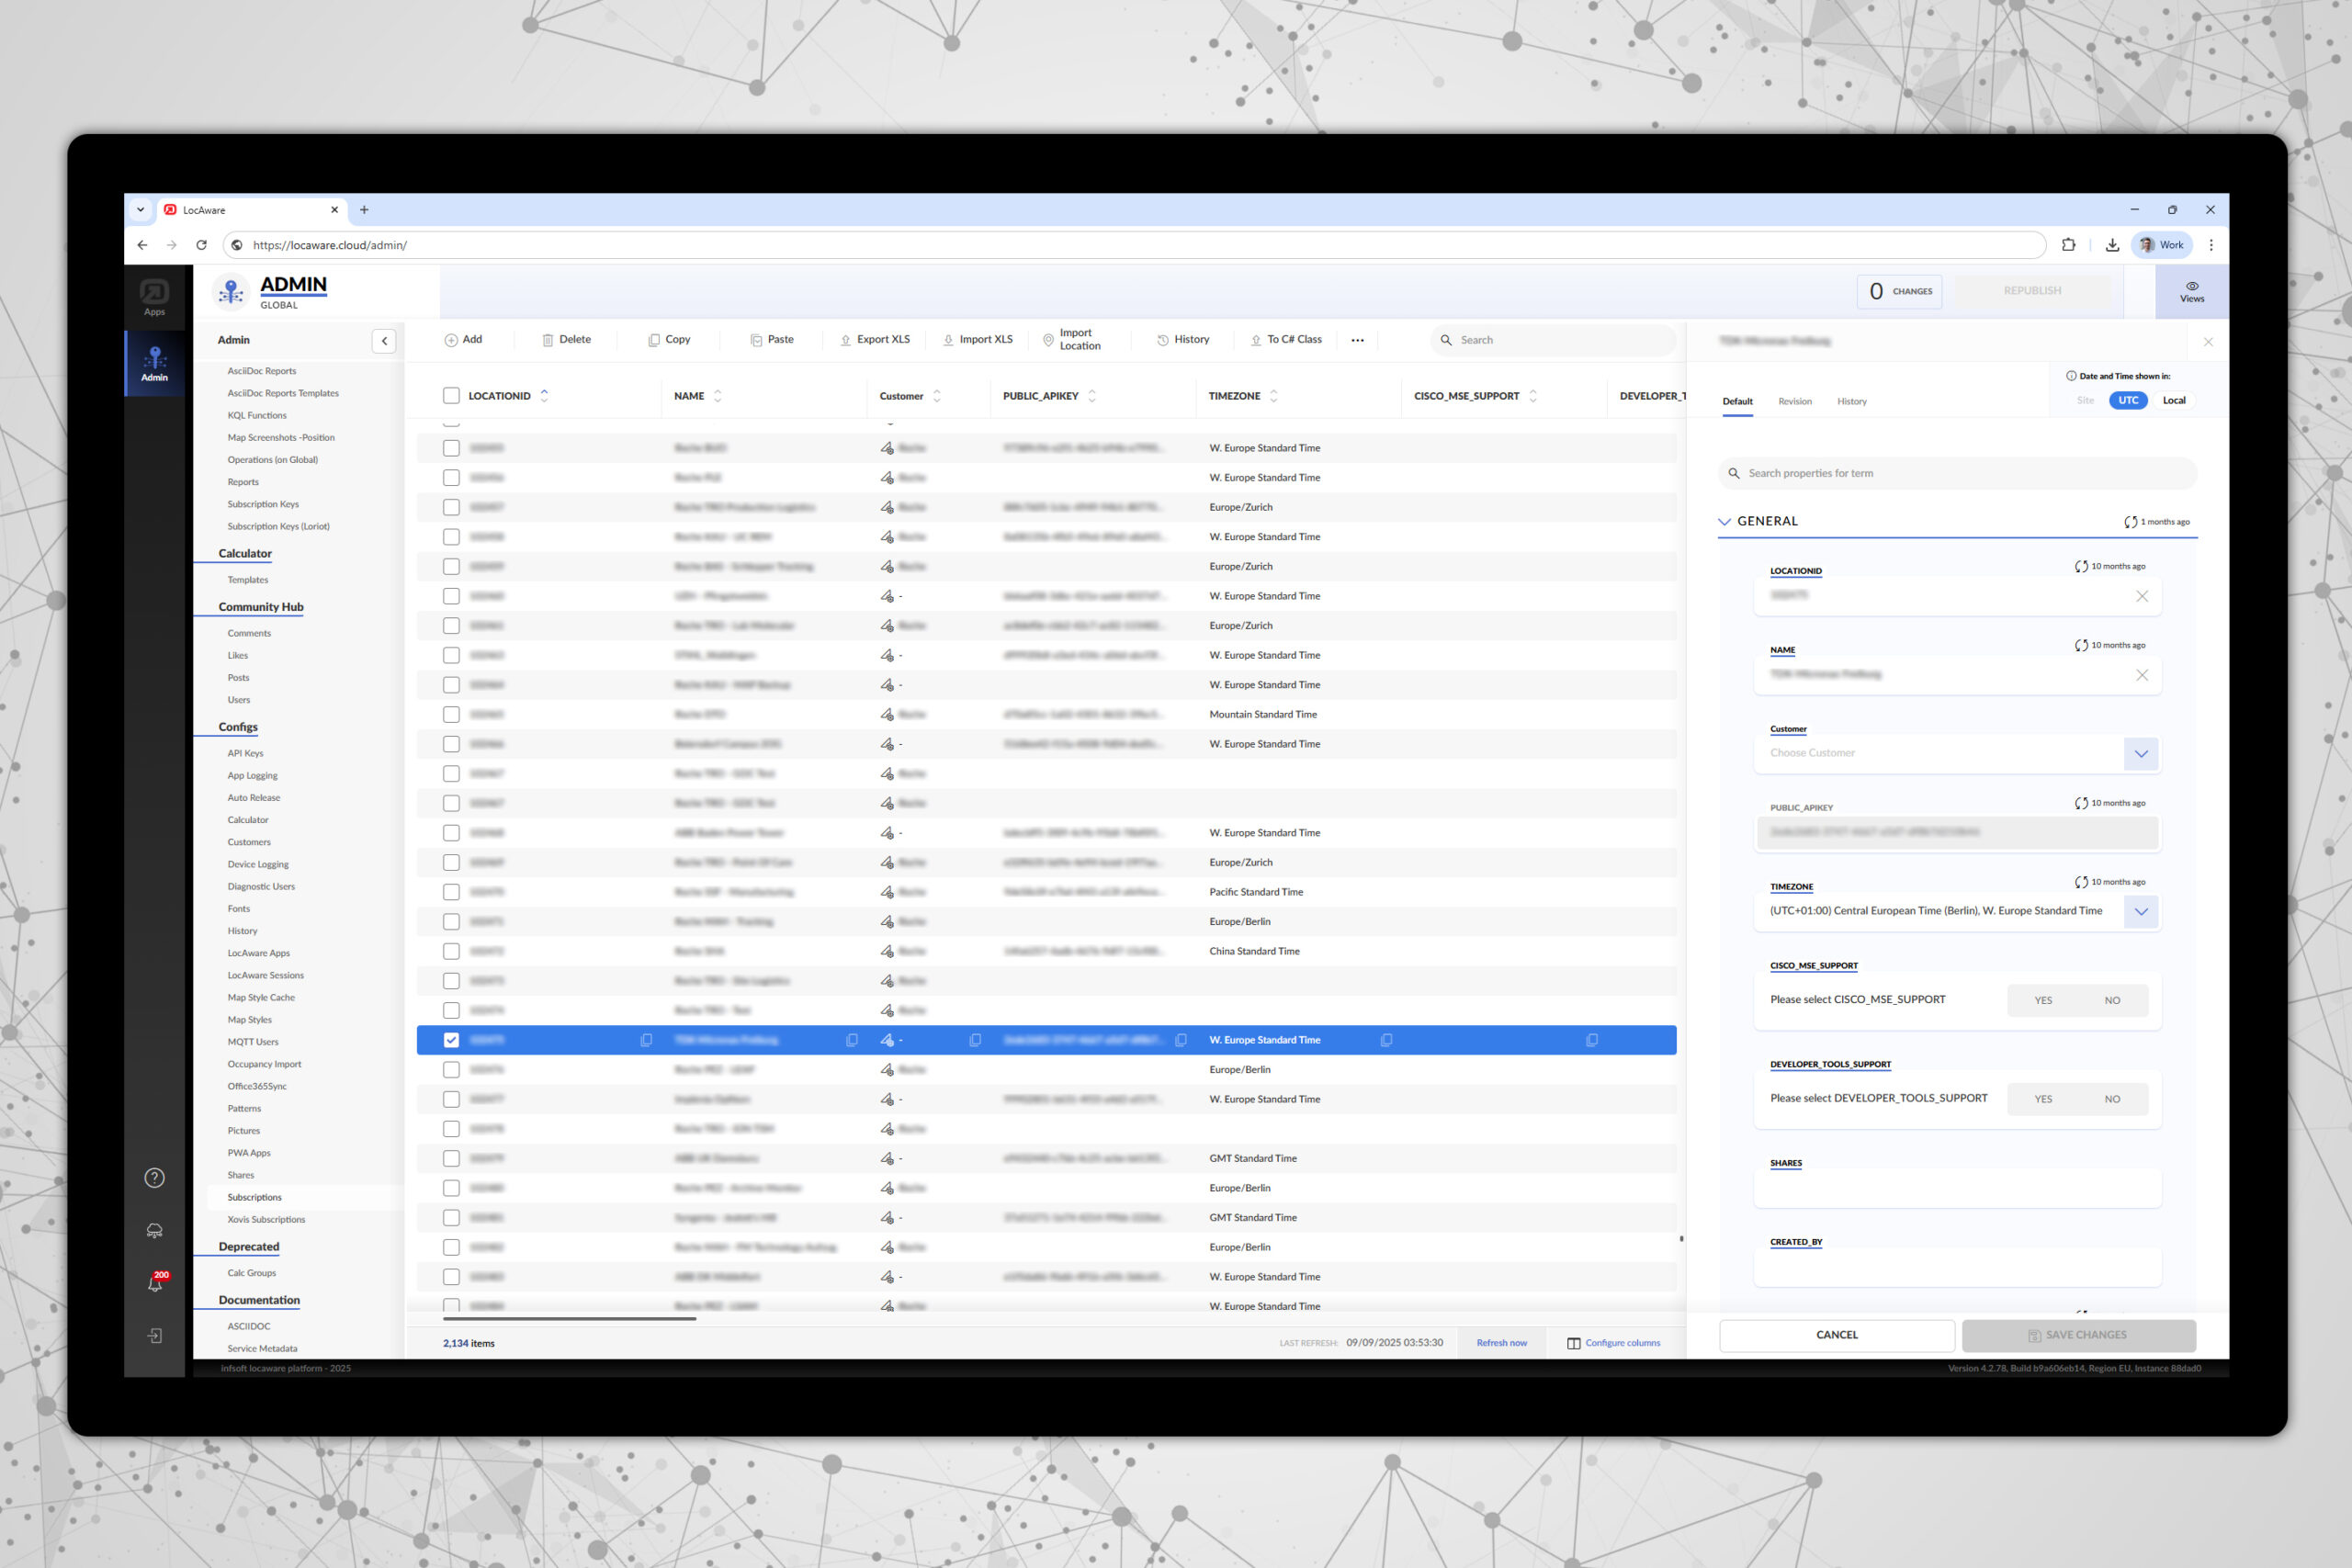
Task: Expand the TIMEZONE dropdown arrow
Action: point(2140,912)
